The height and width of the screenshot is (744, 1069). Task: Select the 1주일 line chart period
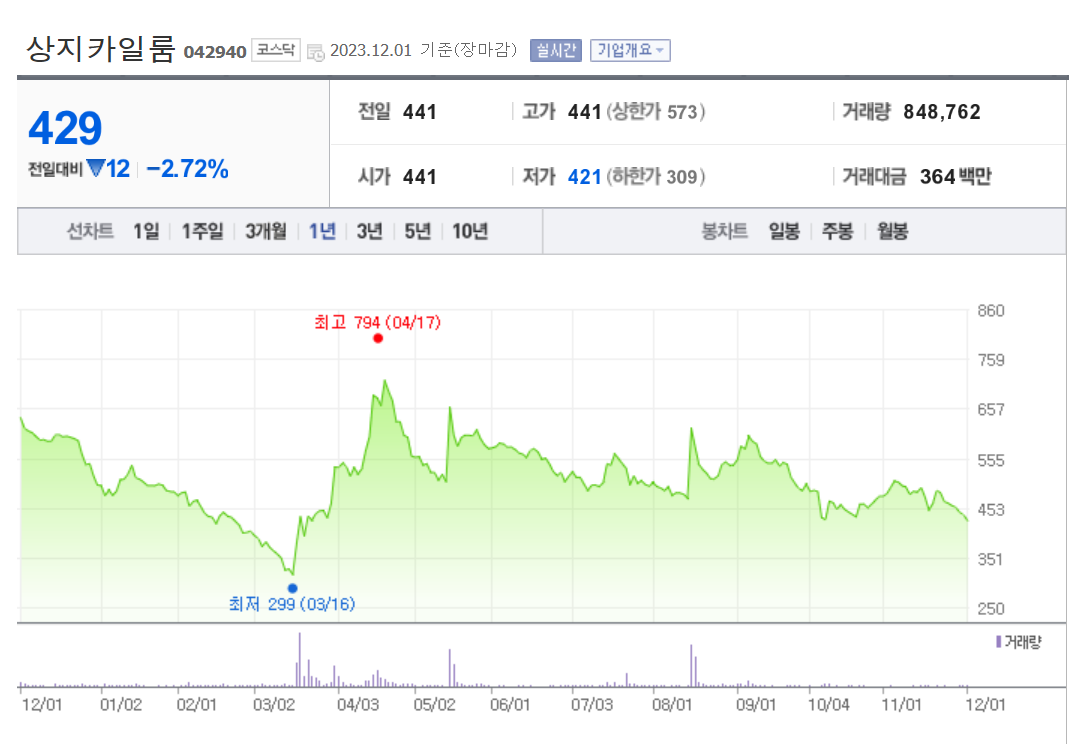[x=202, y=231]
